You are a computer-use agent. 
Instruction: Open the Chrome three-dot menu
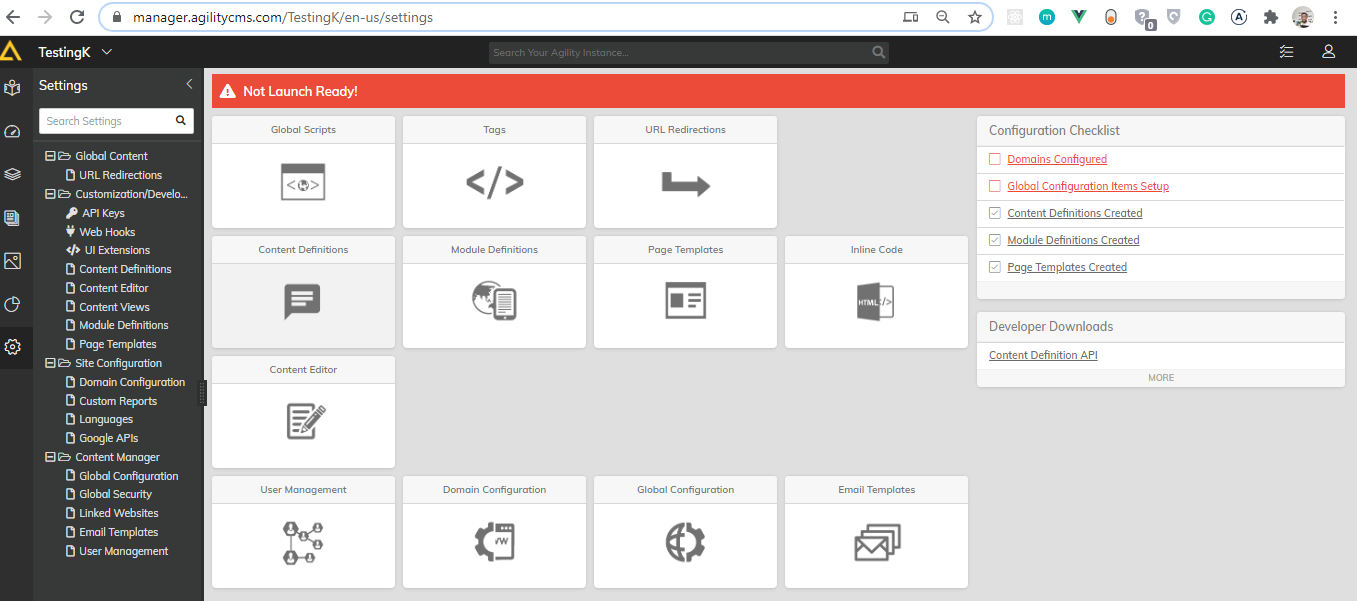1336,17
